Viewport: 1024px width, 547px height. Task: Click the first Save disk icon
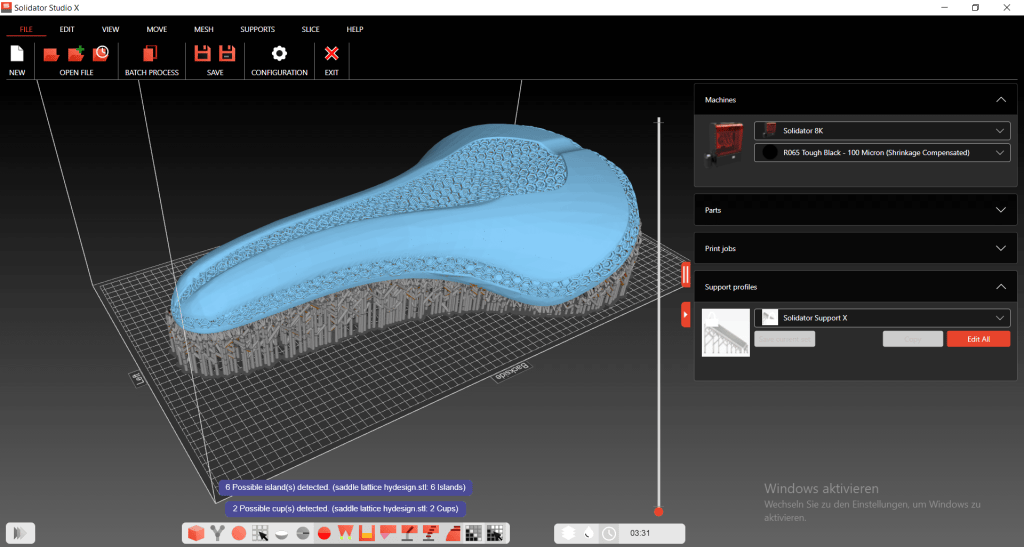(202, 54)
